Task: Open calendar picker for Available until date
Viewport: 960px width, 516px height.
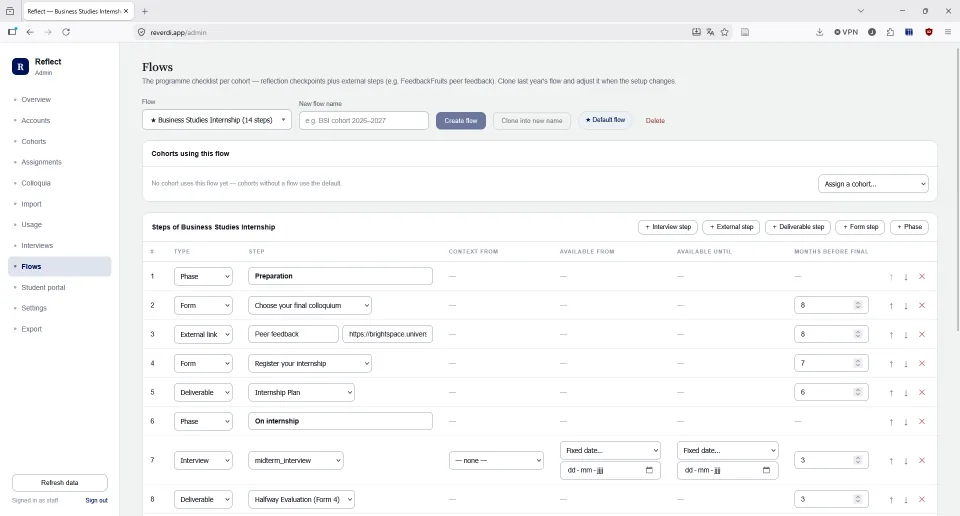Action: (x=766, y=470)
